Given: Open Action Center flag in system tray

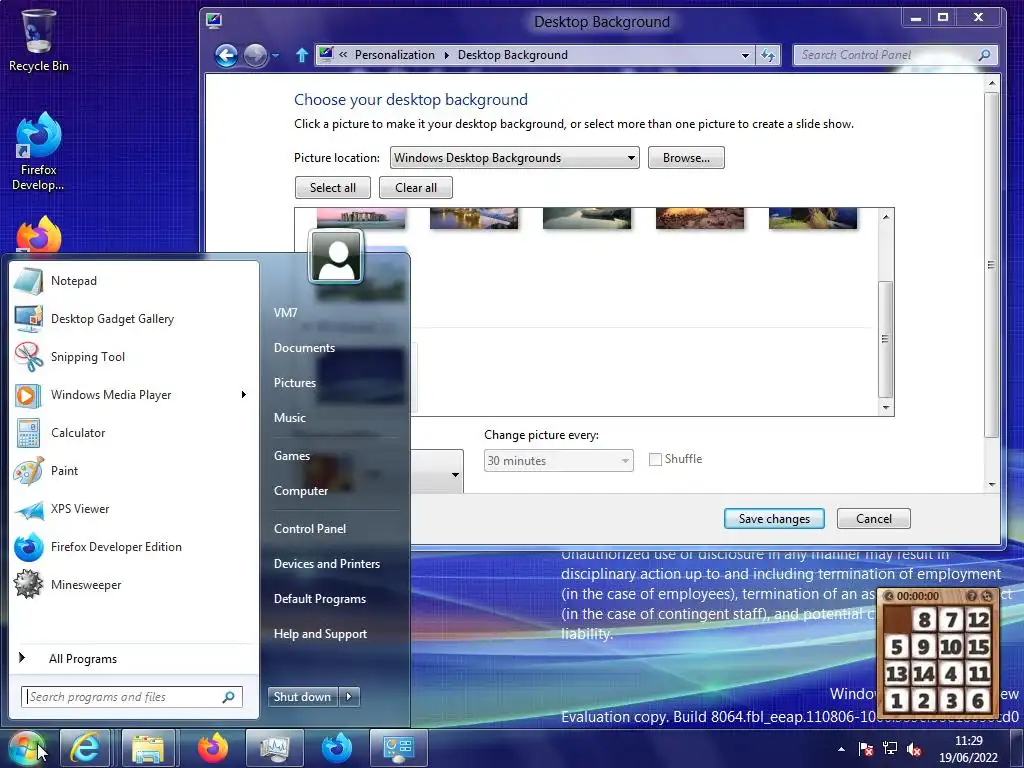Looking at the screenshot, I should tap(866, 749).
